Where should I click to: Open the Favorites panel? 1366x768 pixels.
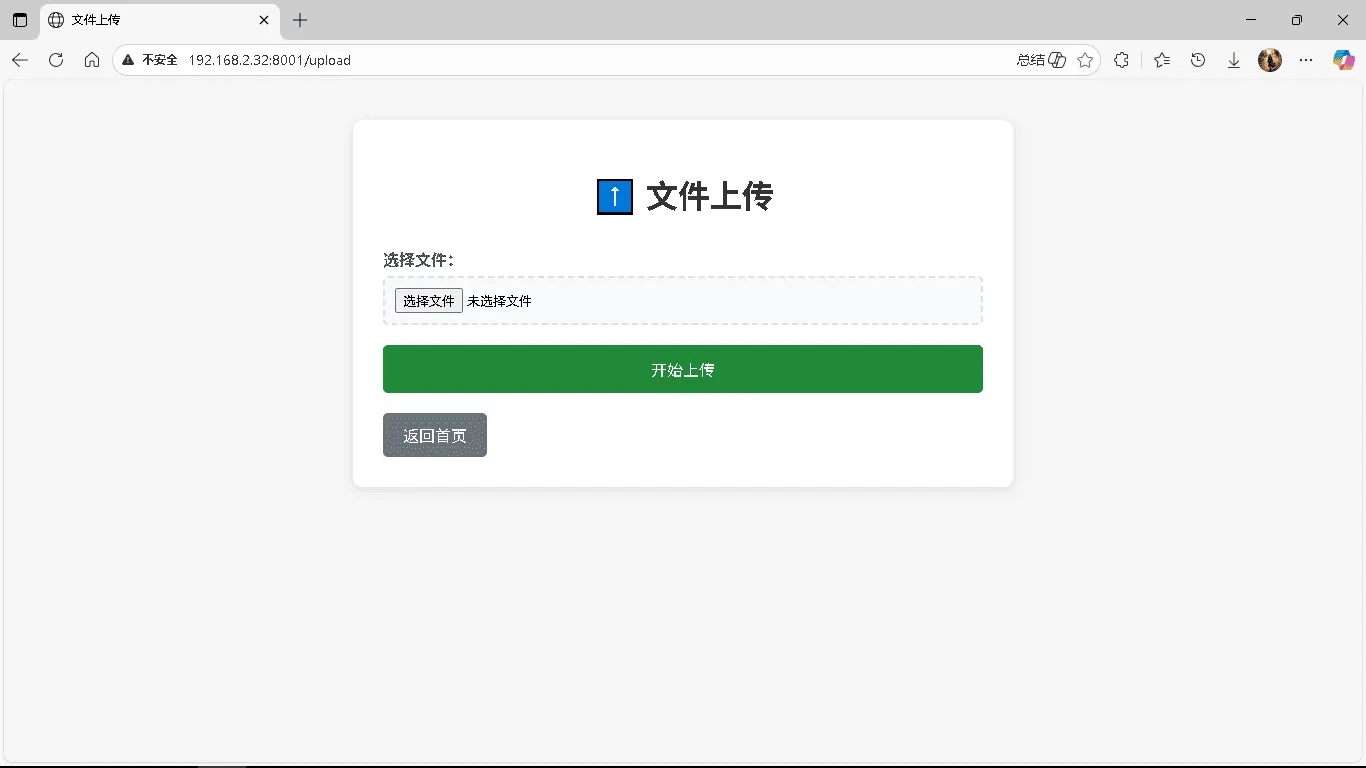coord(1160,60)
